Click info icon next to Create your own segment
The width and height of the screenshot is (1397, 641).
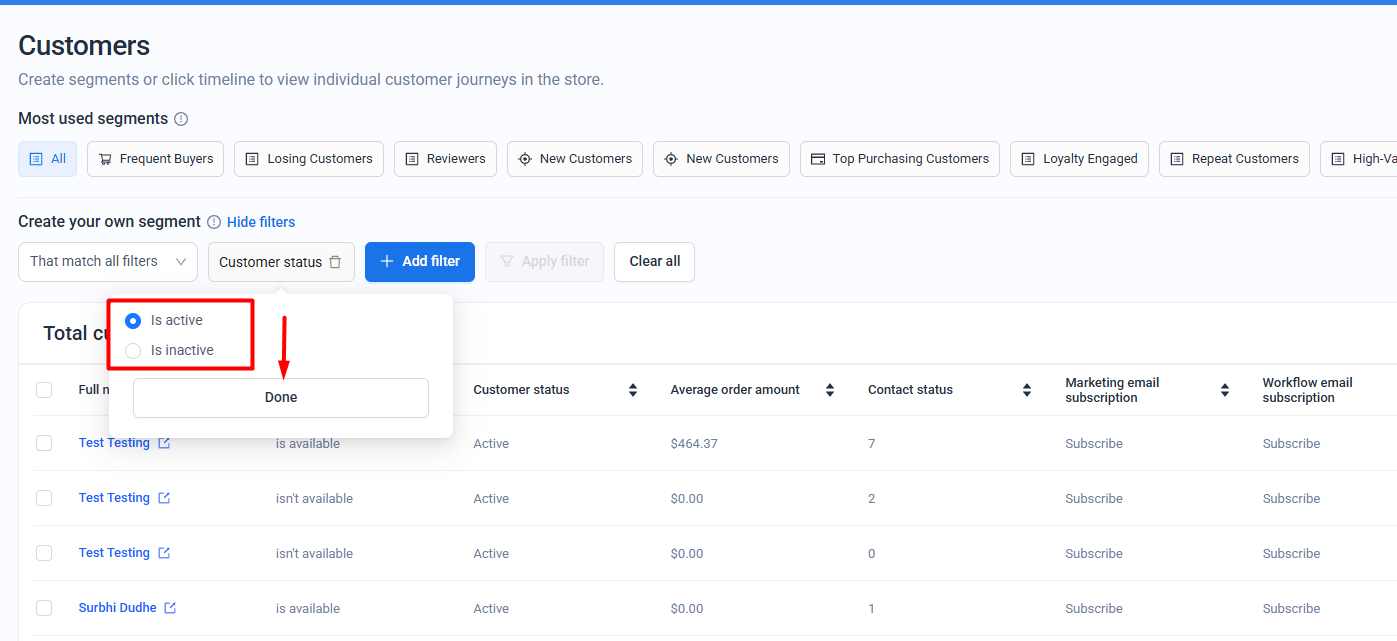(x=214, y=222)
